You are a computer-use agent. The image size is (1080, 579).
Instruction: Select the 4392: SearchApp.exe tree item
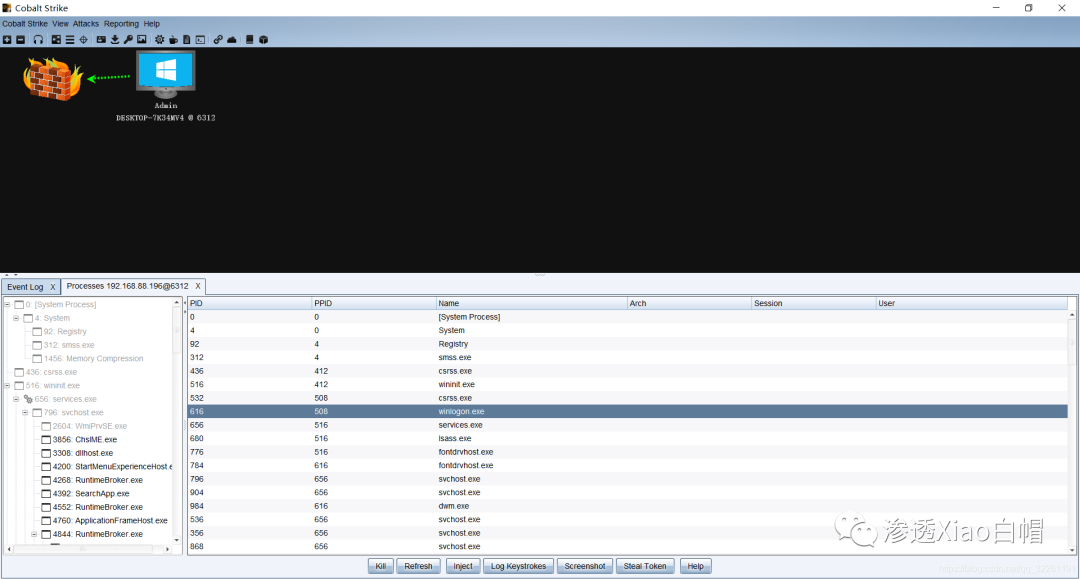(x=91, y=494)
